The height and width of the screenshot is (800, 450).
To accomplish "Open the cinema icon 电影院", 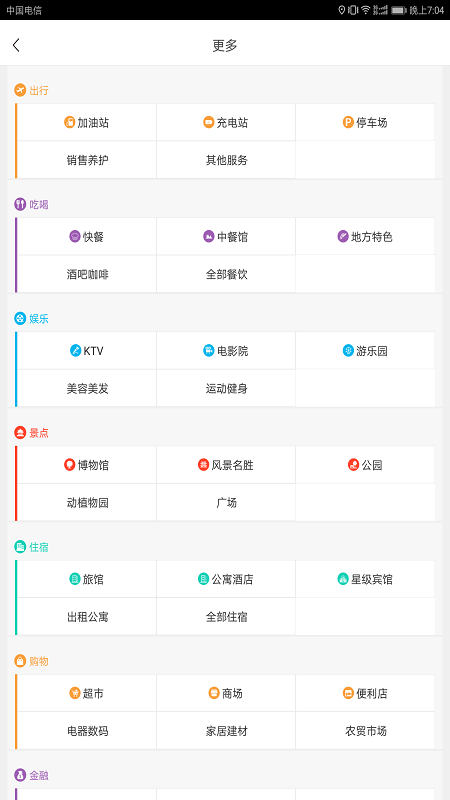I will [209, 351].
